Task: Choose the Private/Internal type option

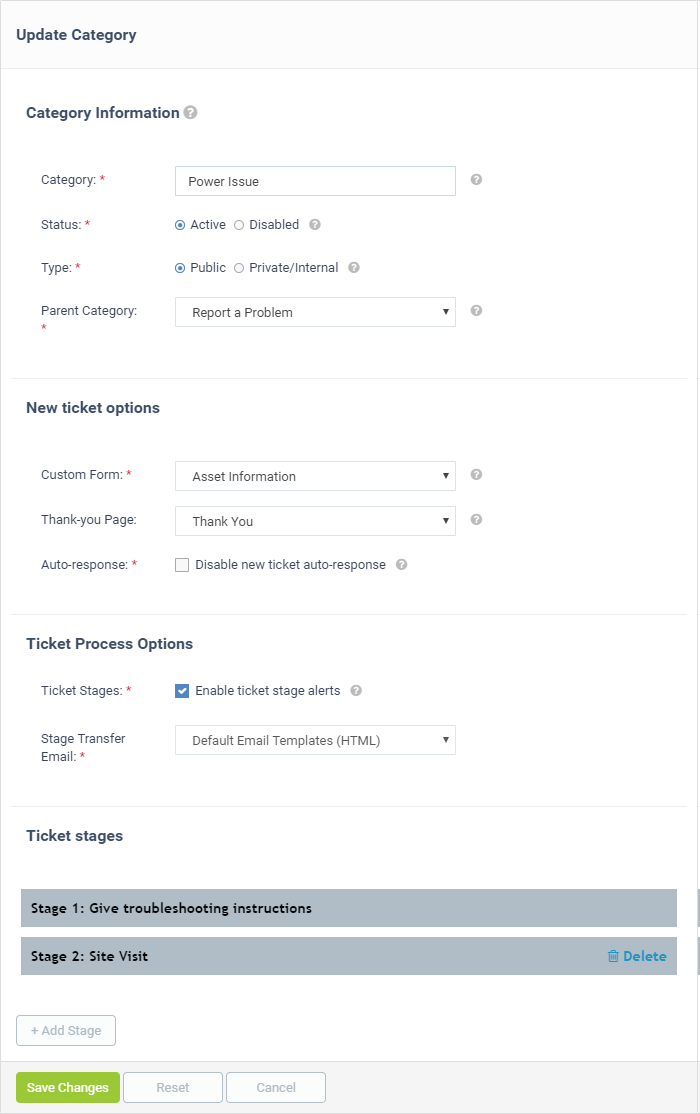Action: coord(239,268)
